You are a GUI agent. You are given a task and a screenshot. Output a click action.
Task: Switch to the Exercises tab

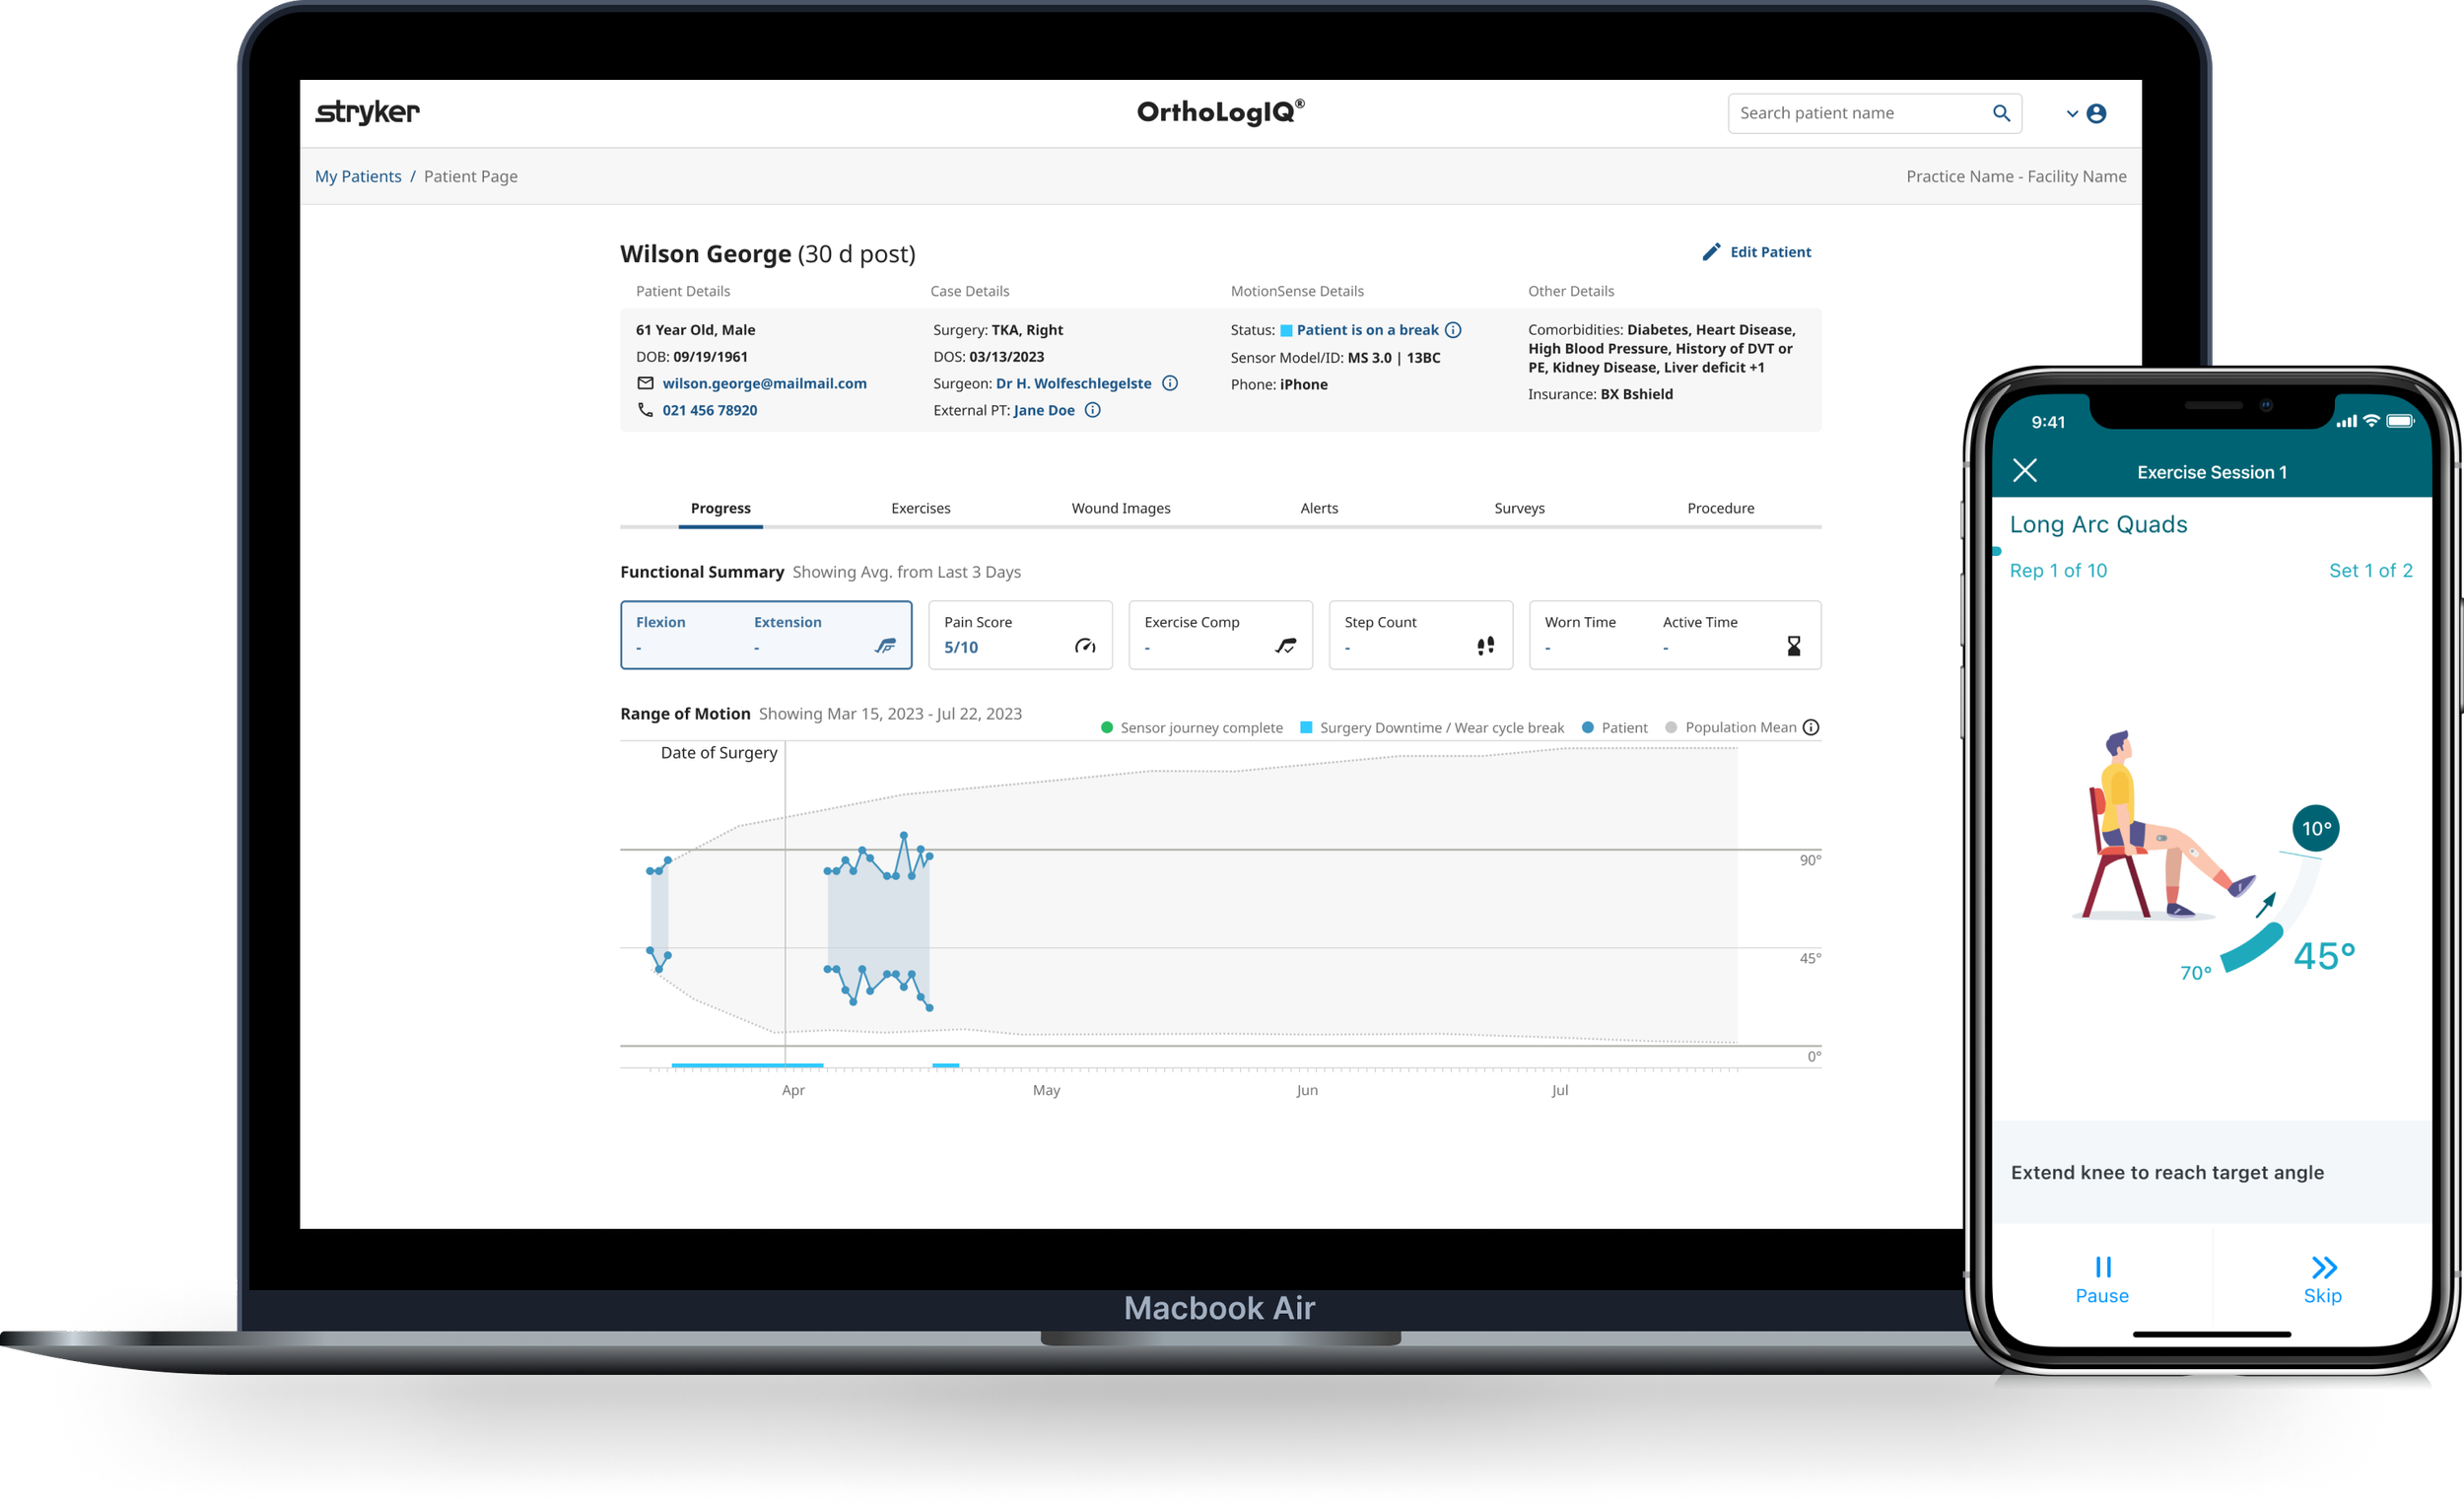(x=920, y=508)
